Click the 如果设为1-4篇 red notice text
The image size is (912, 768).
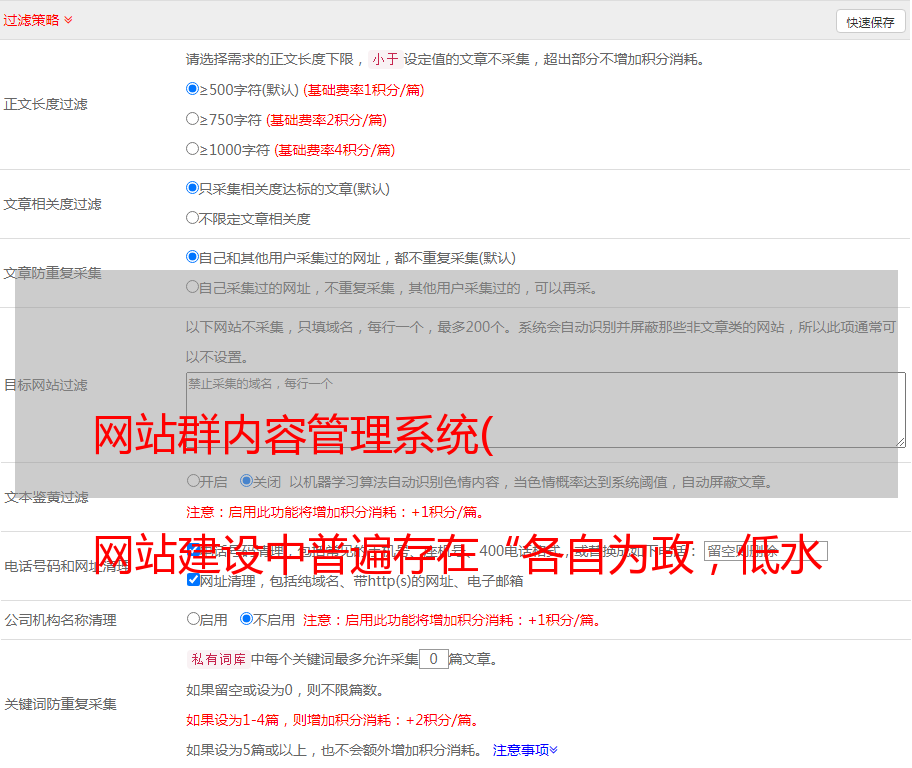[332, 720]
